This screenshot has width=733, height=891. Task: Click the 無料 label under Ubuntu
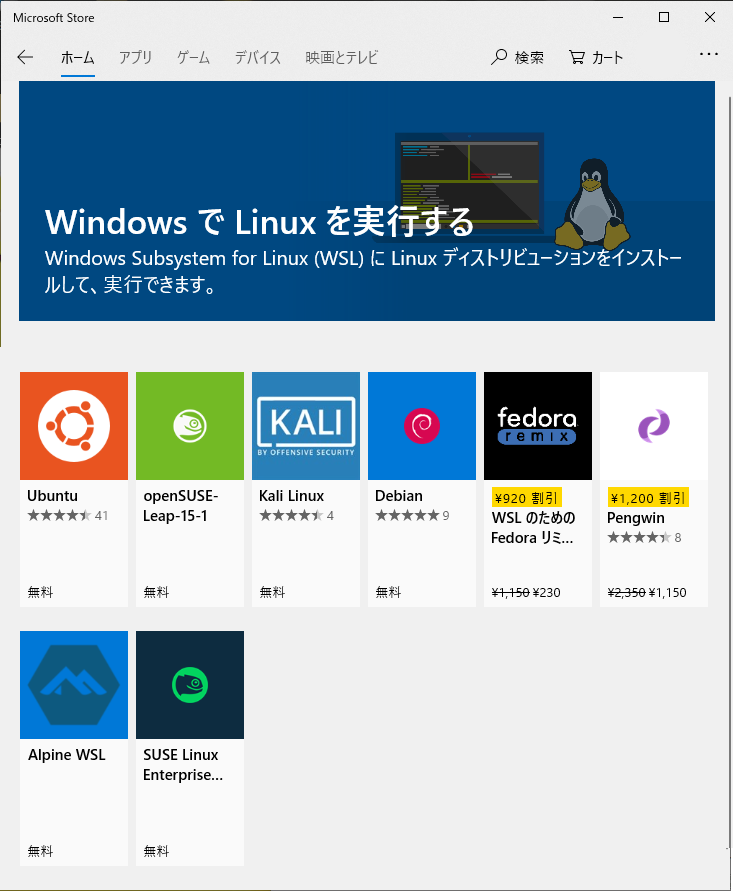tap(40, 592)
